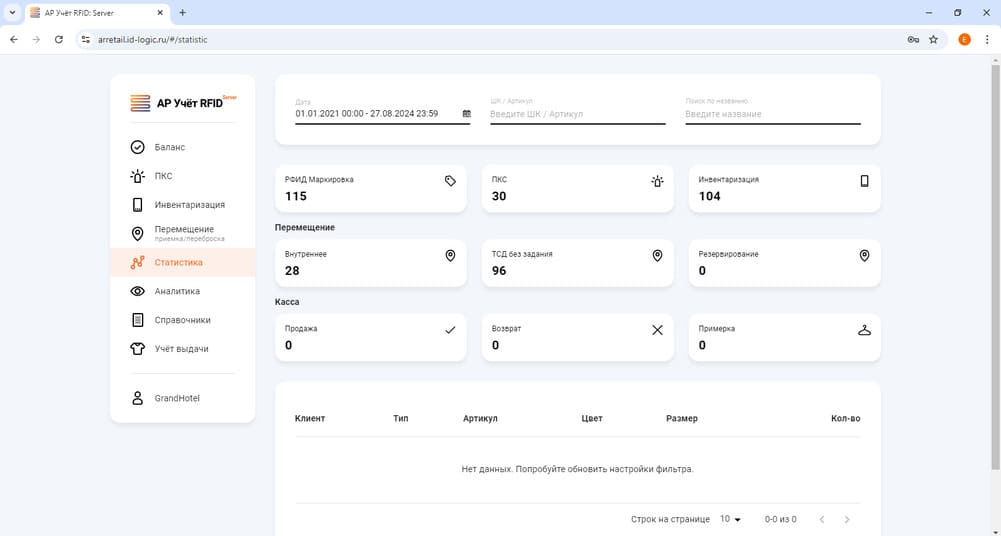1001x536 pixels.
Task: Open rows per page dropdown
Action: (731, 519)
